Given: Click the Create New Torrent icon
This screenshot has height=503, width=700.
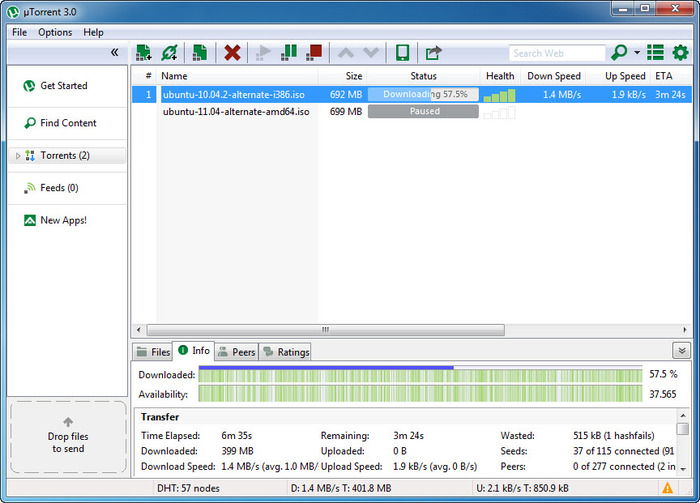Looking at the screenshot, I should pos(200,53).
